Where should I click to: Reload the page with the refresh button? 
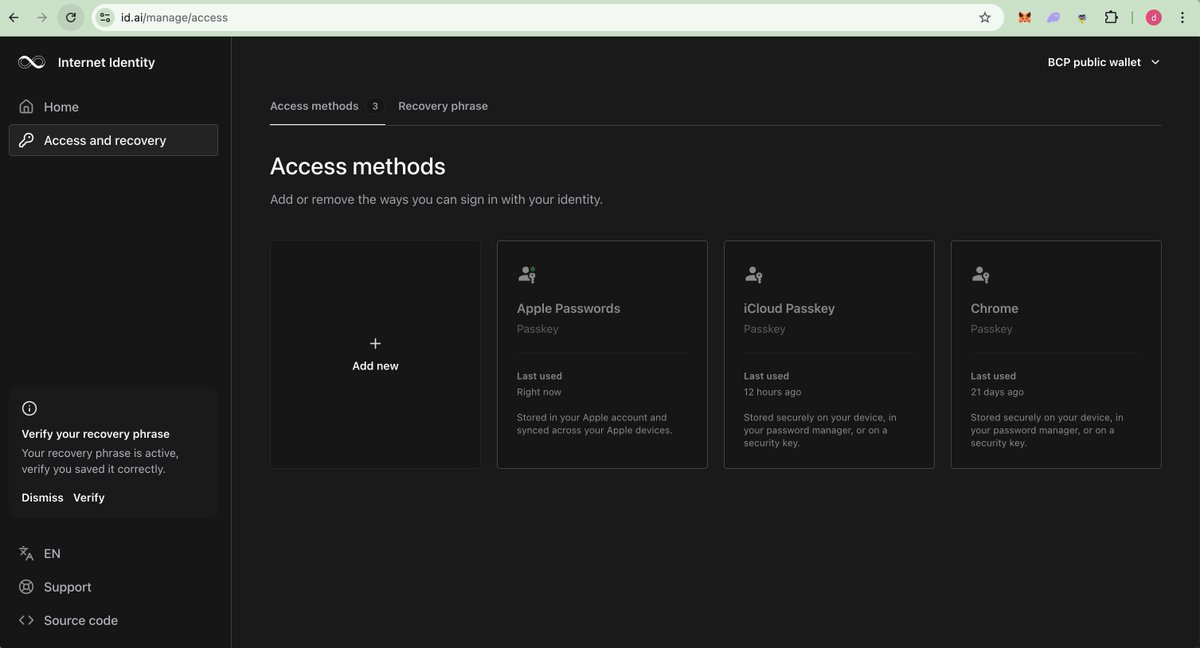point(70,17)
